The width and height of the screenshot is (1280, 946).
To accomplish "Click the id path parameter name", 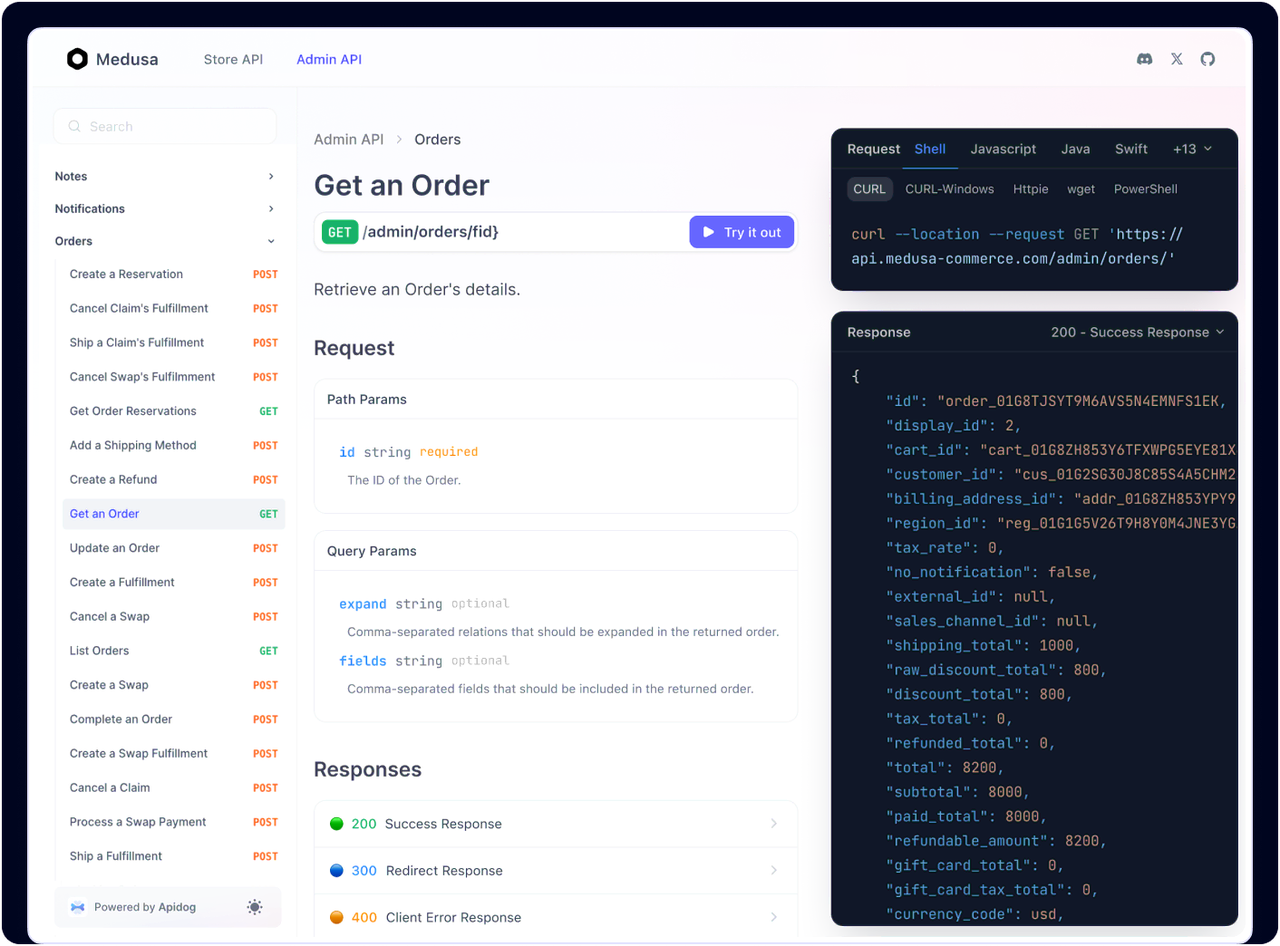I will pyautogui.click(x=347, y=452).
